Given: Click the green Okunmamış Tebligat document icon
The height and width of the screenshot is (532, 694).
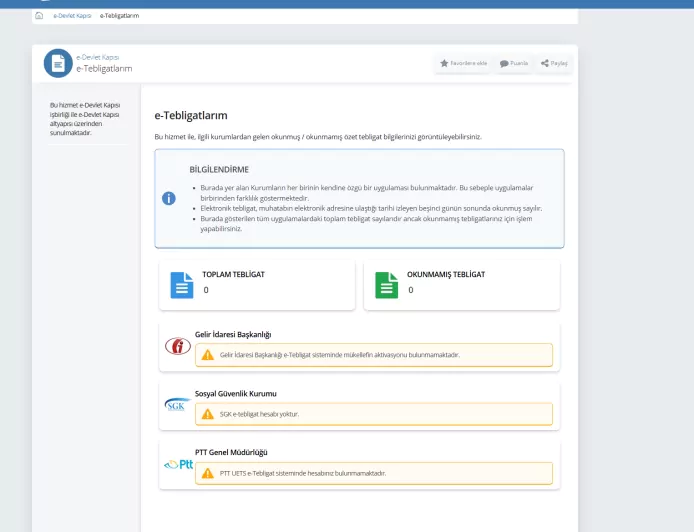Looking at the screenshot, I should (x=386, y=285).
